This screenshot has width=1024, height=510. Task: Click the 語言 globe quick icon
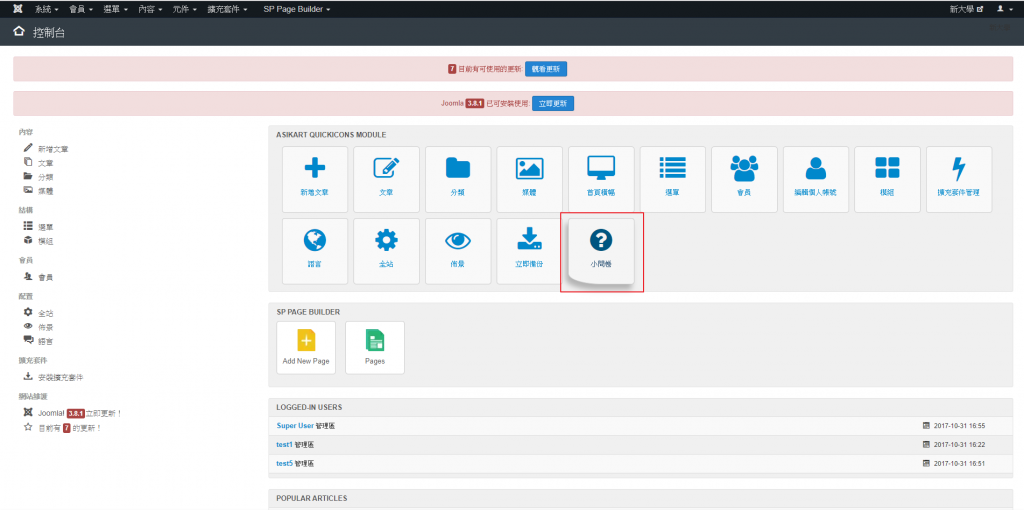(314, 250)
